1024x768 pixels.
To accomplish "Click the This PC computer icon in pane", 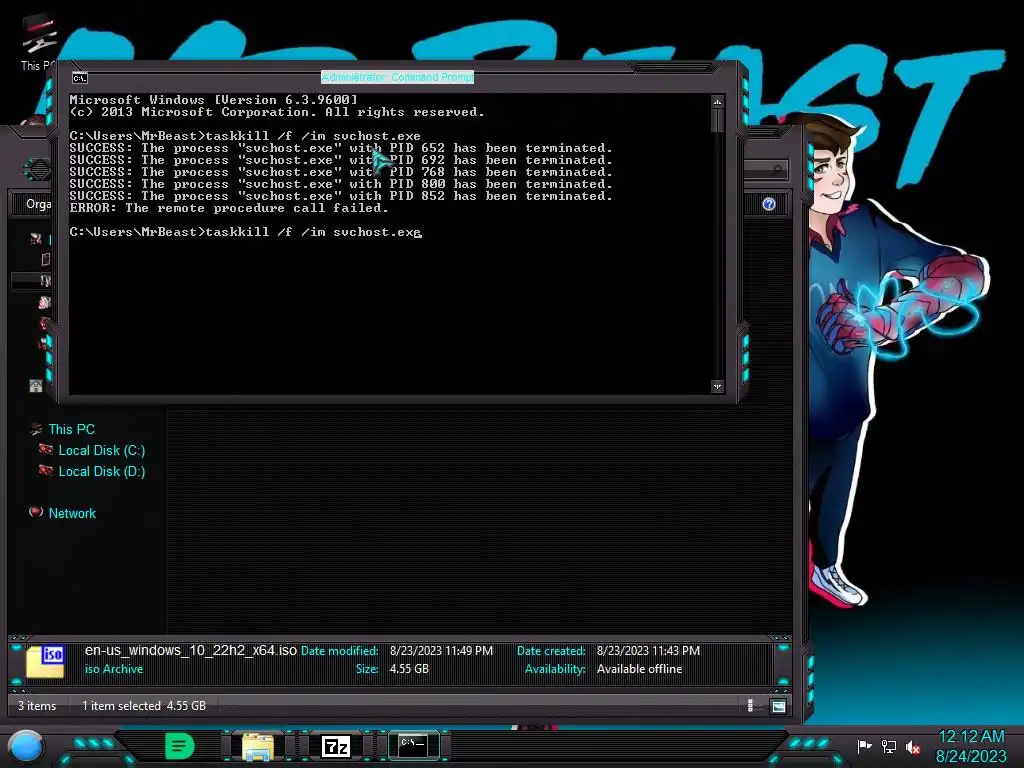I will click(x=37, y=428).
